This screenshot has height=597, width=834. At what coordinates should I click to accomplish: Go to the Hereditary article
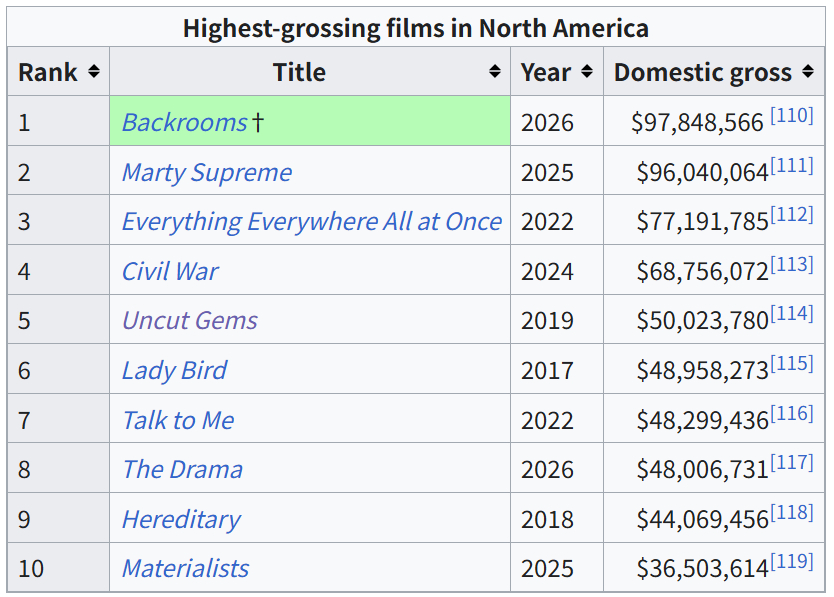click(x=181, y=519)
